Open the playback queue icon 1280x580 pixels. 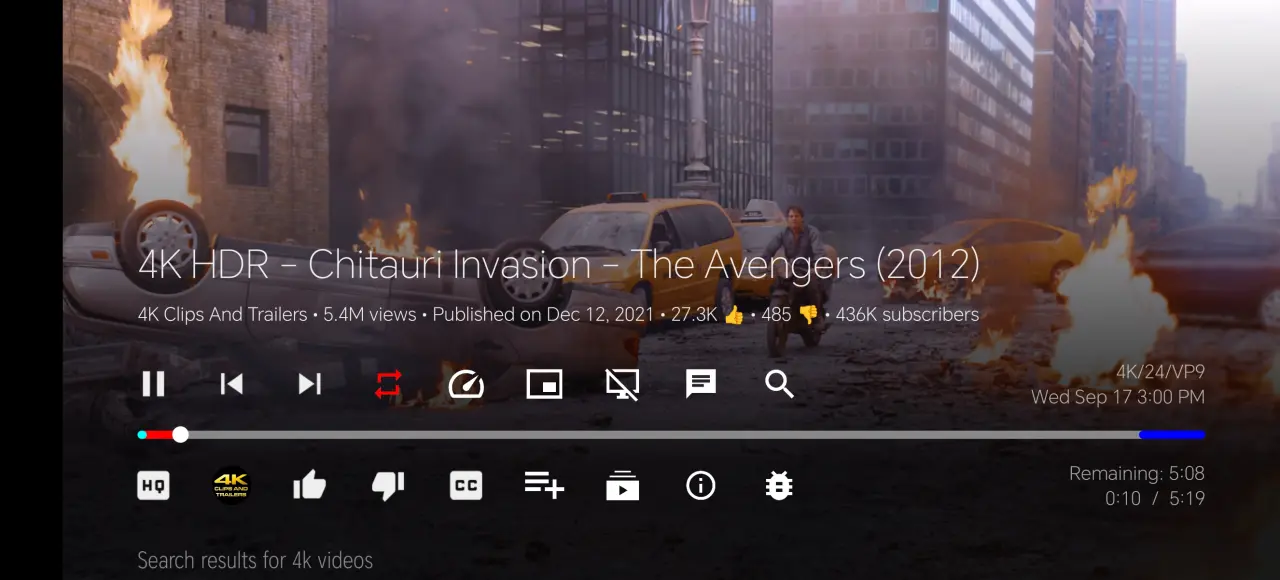[622, 486]
